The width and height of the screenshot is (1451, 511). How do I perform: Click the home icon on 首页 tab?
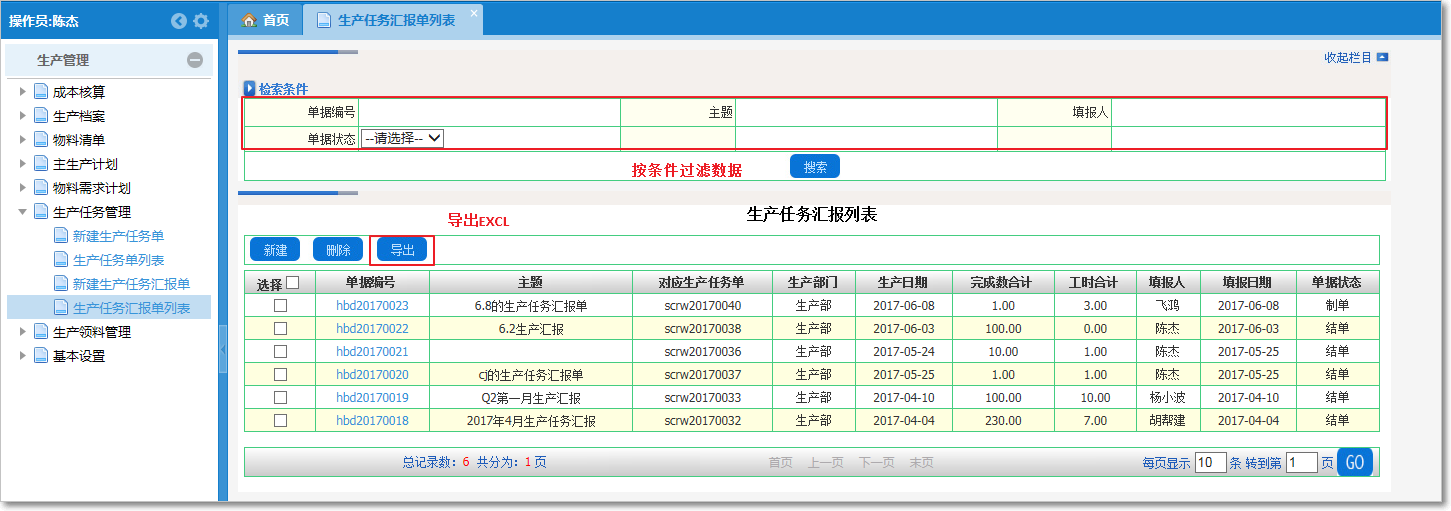(x=249, y=20)
